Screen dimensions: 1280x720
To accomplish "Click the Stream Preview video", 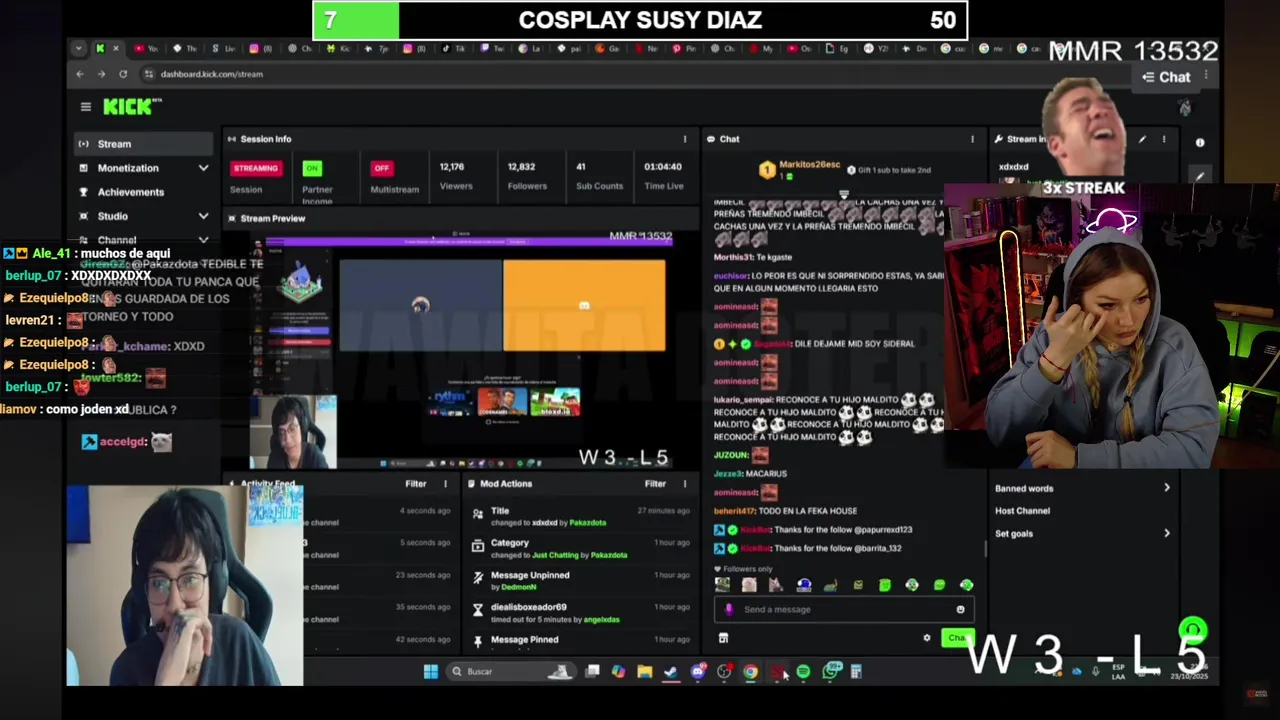I will tap(461, 350).
